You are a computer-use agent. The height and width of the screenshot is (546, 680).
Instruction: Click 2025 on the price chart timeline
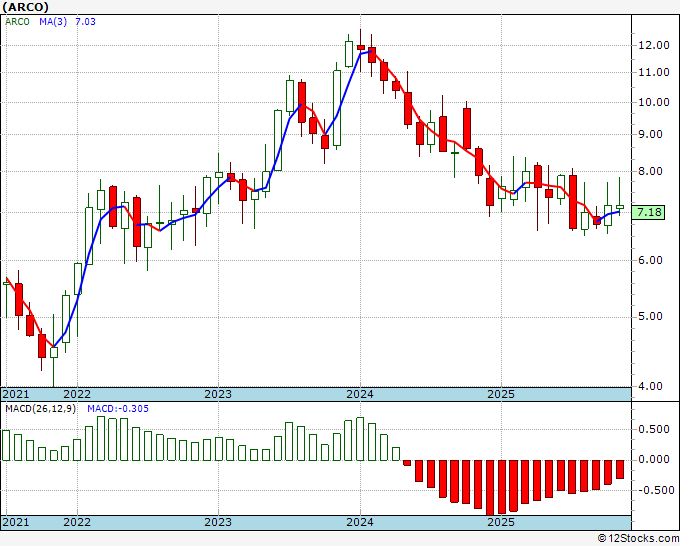(501, 394)
